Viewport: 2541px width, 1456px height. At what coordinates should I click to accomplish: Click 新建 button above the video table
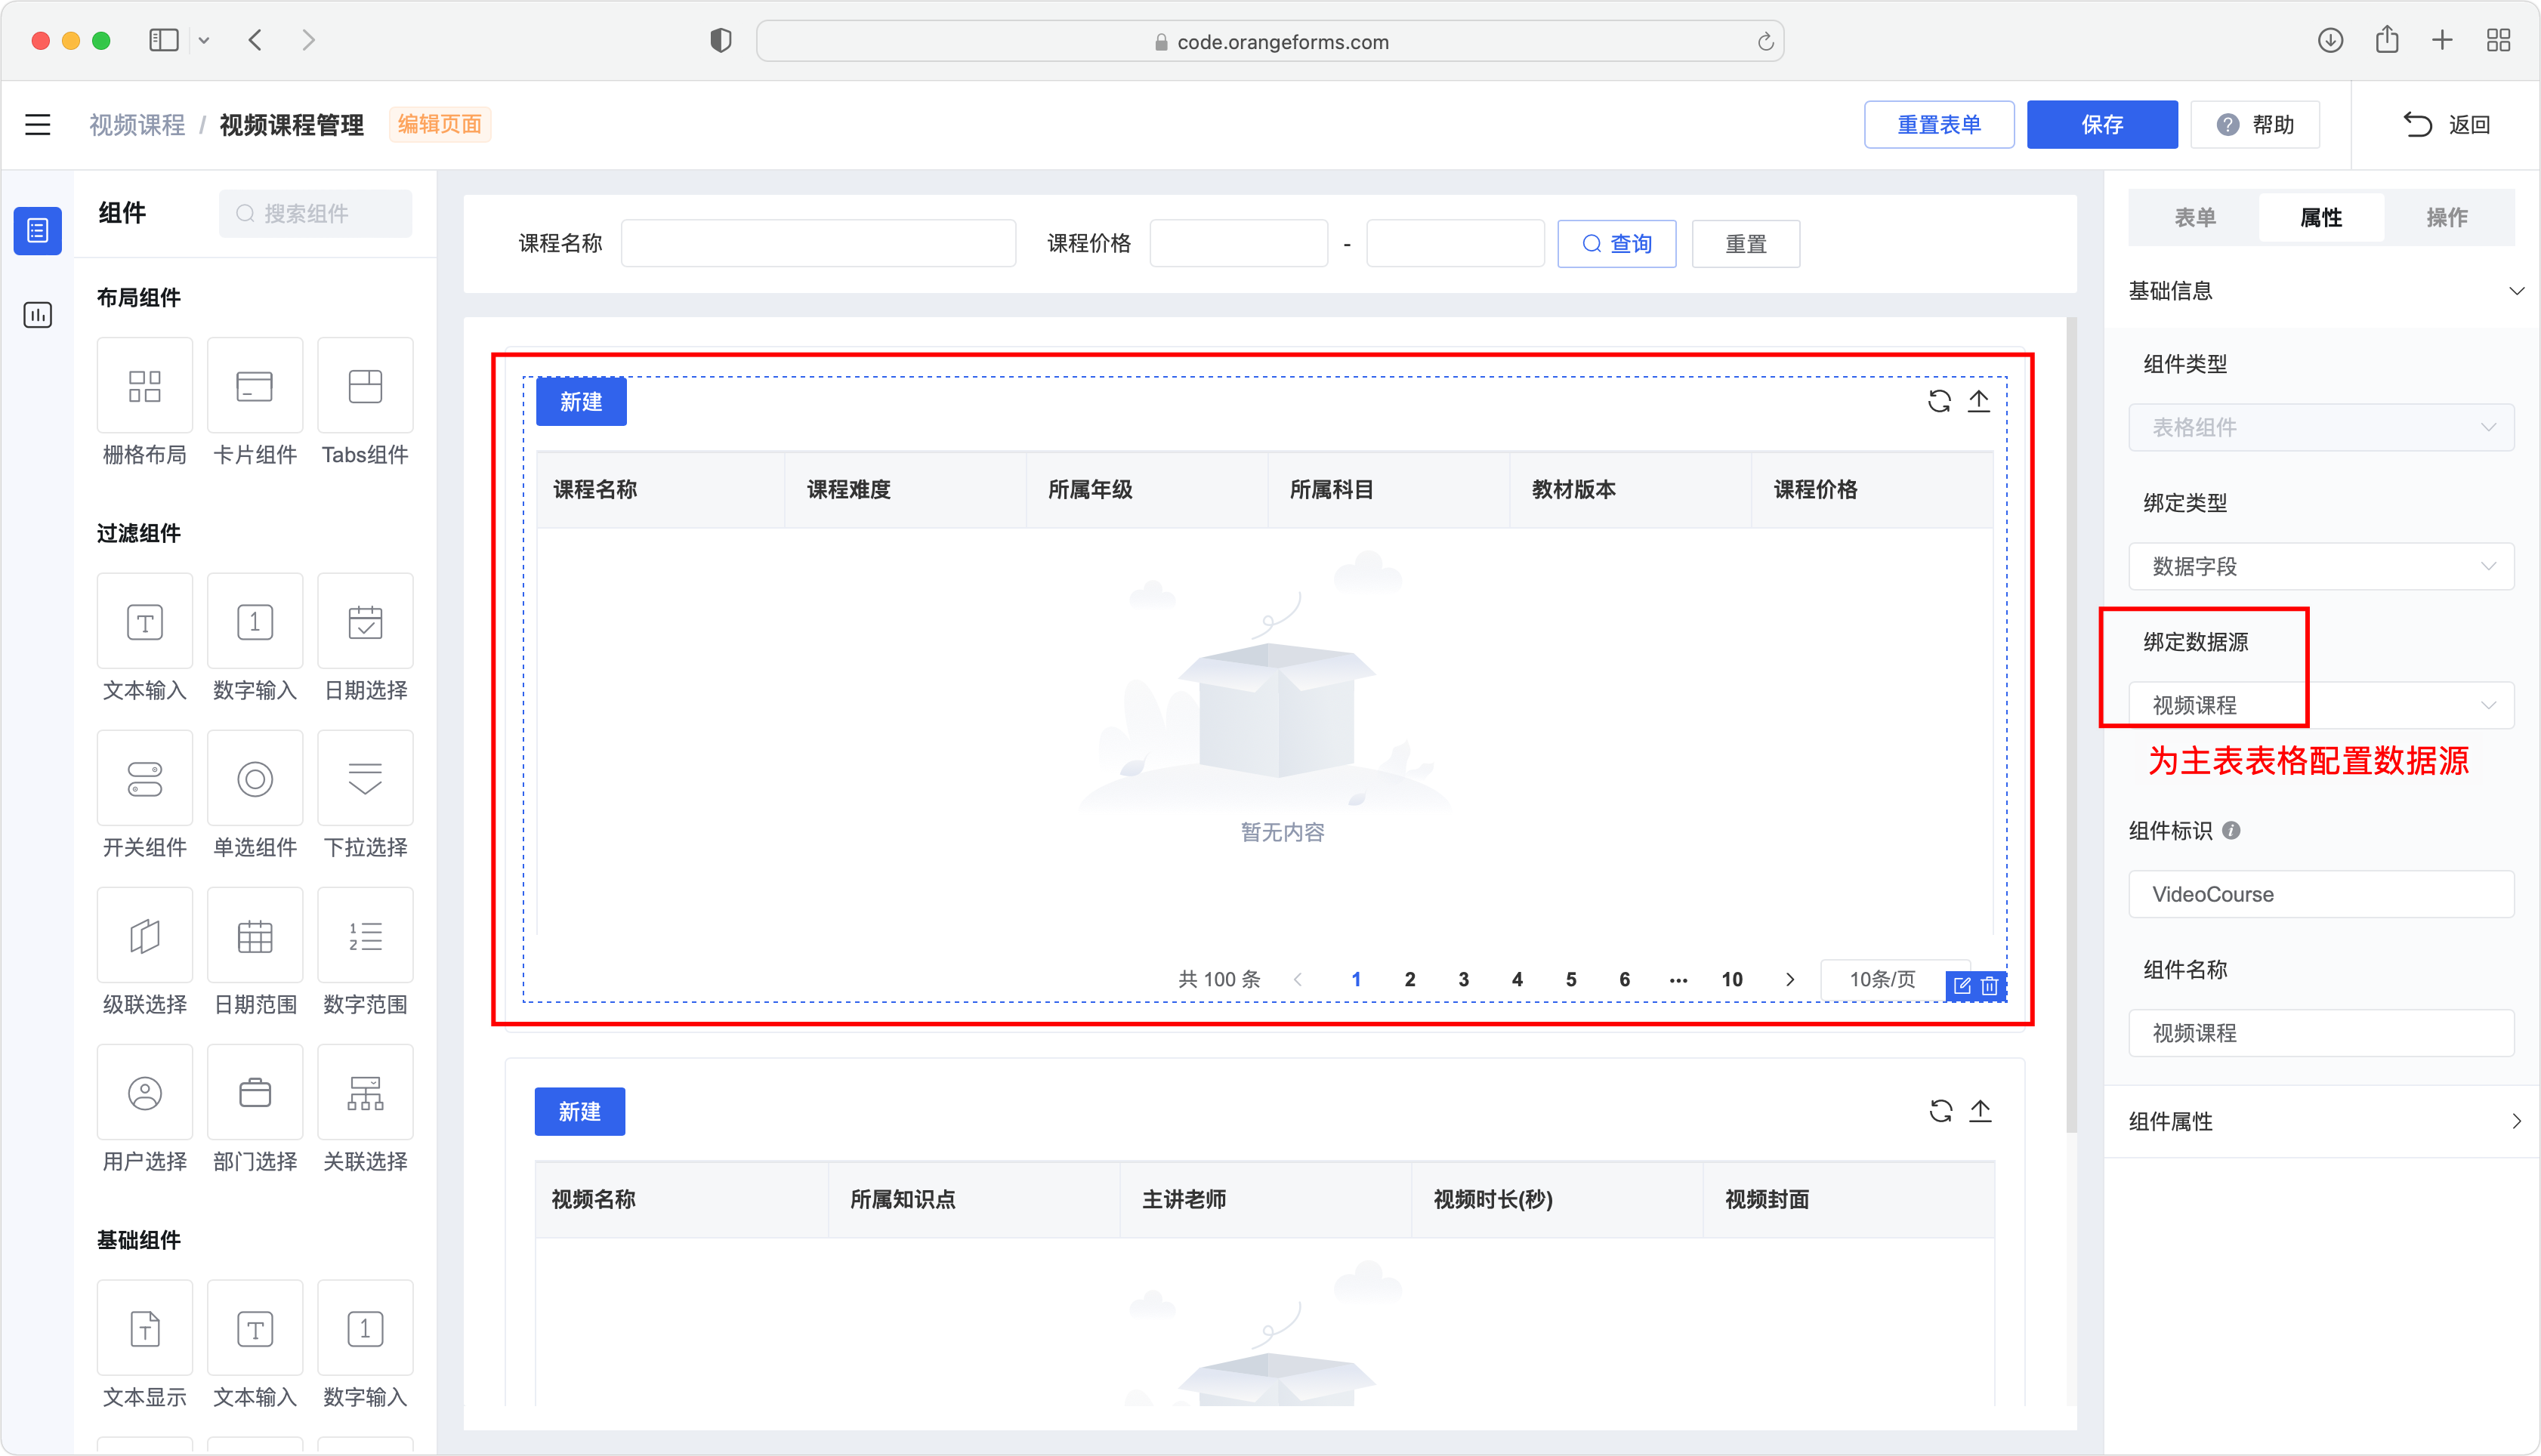(580, 1111)
